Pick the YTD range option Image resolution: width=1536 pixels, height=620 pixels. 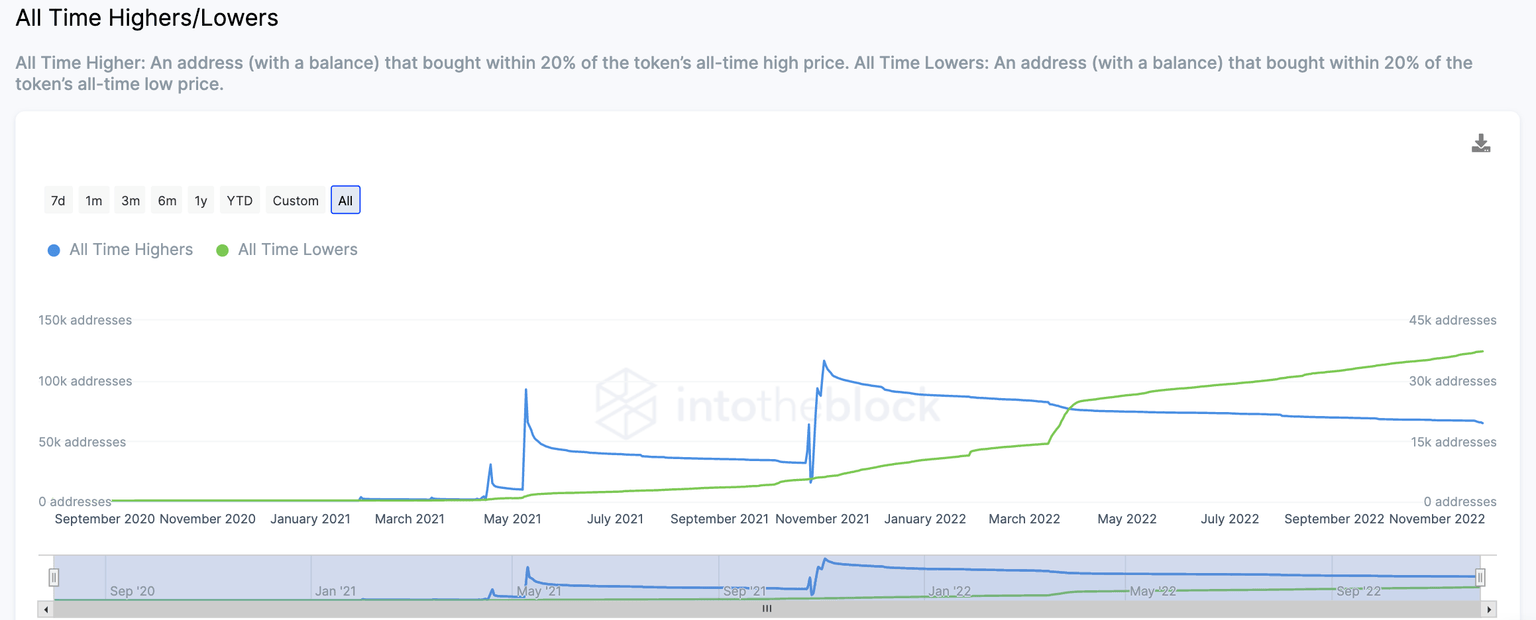tap(239, 201)
